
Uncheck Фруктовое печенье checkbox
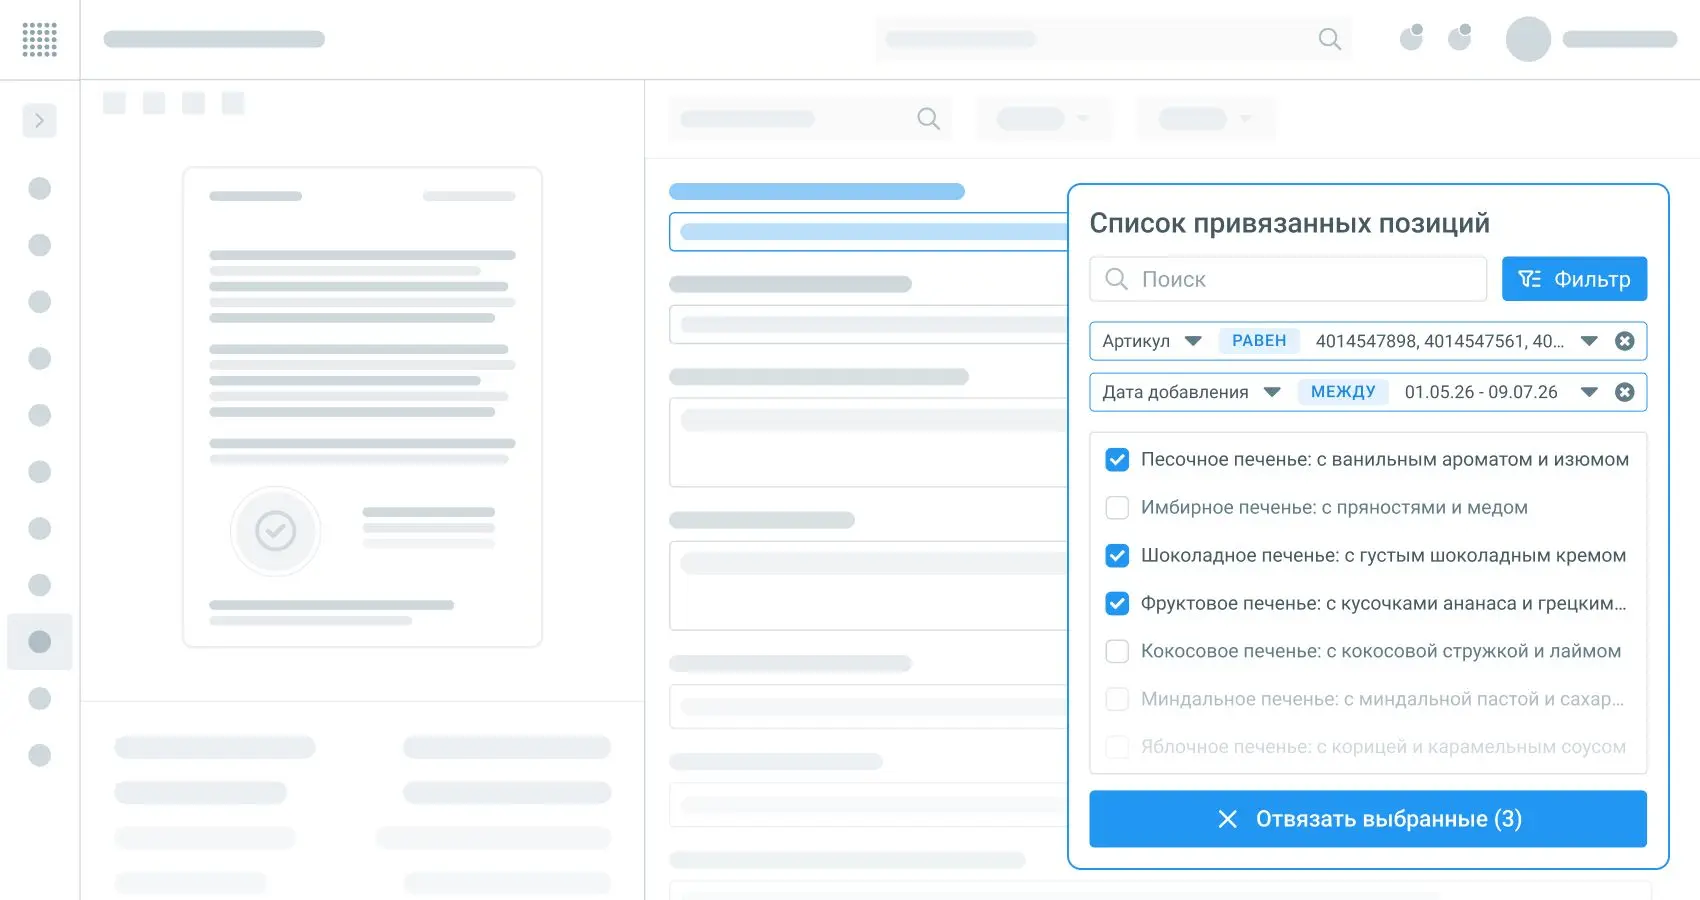point(1117,604)
